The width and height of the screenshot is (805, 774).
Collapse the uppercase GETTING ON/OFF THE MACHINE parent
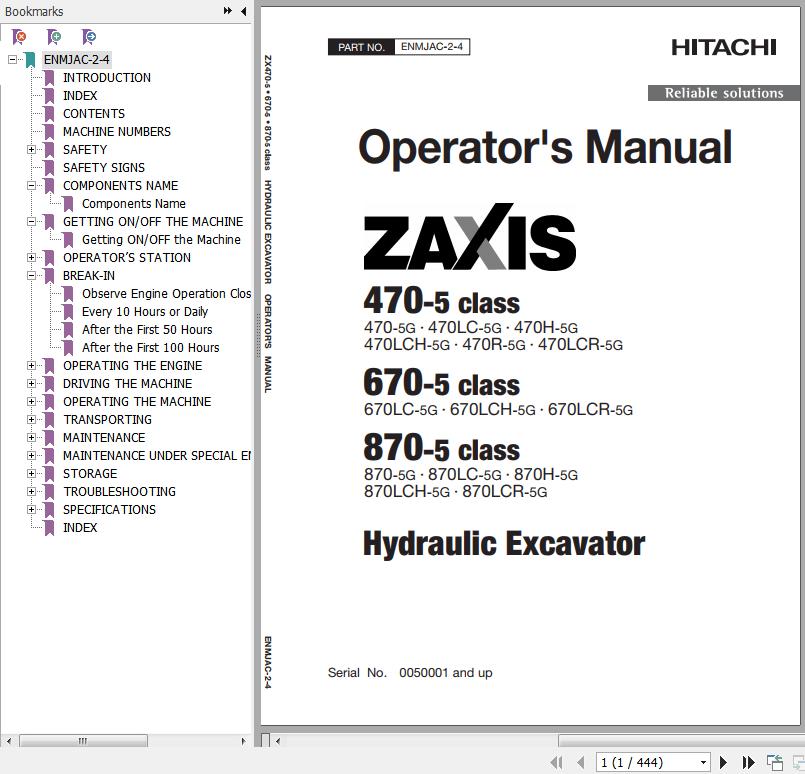tap(31, 222)
